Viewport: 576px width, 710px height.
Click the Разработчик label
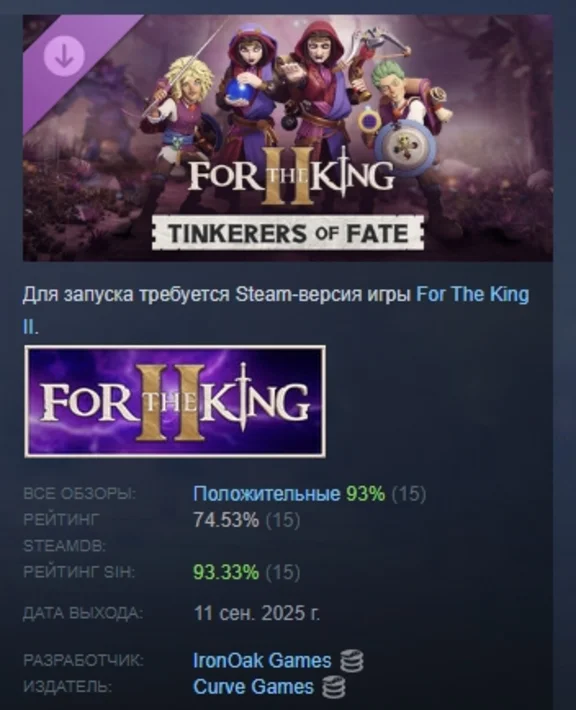[x=83, y=660]
